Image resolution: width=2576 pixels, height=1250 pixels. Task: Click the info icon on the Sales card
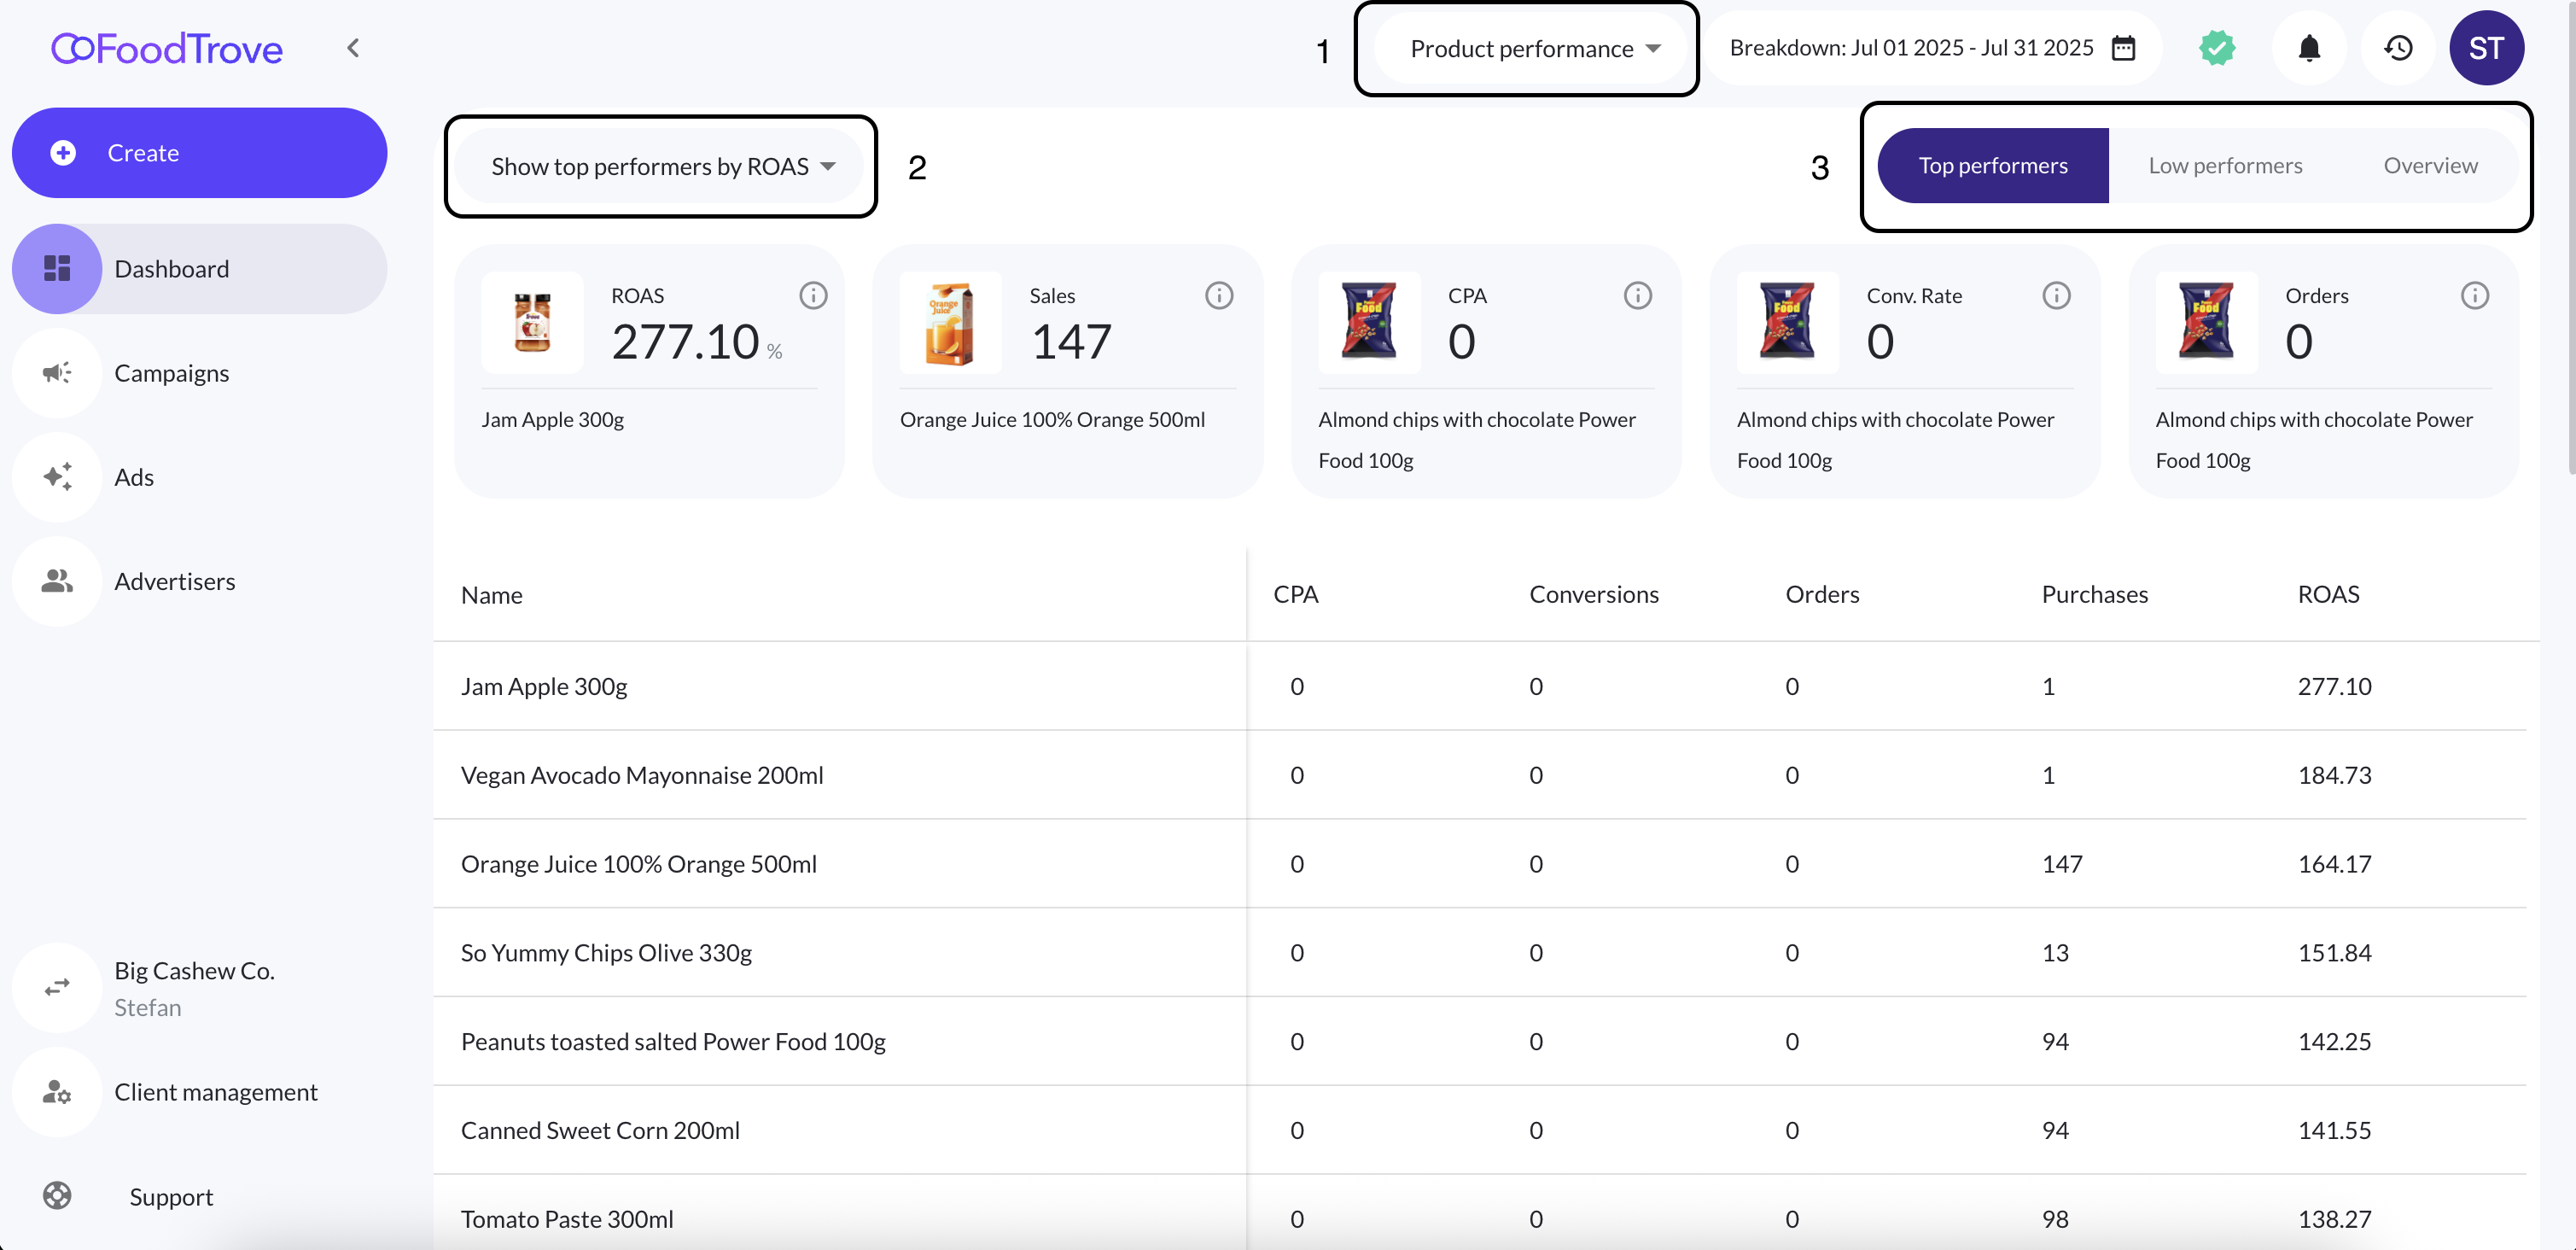[x=1219, y=295]
